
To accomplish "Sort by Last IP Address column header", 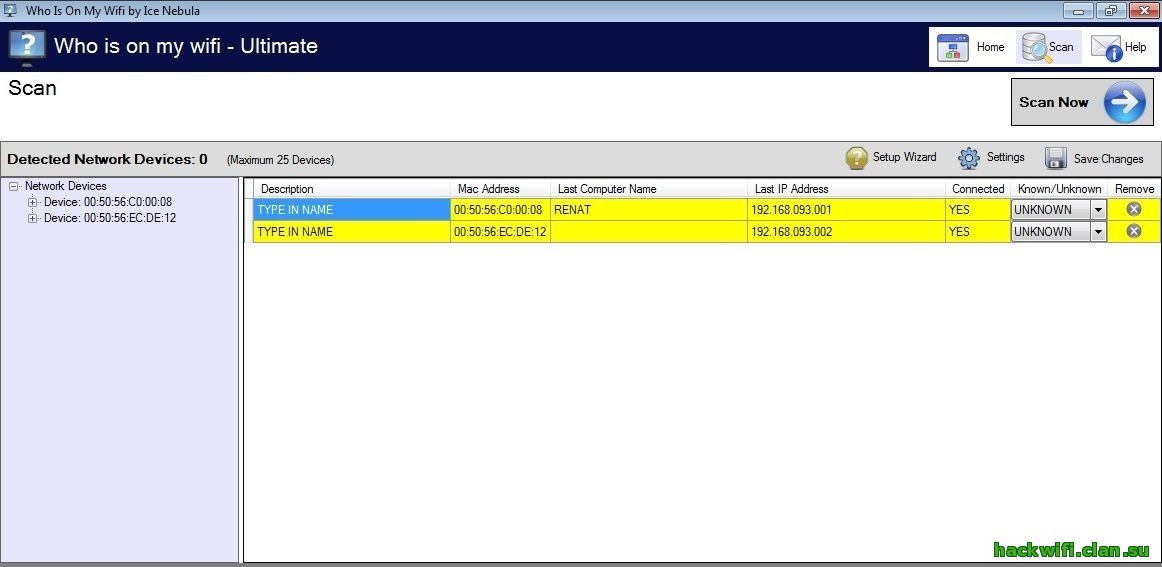I will (x=846, y=189).
